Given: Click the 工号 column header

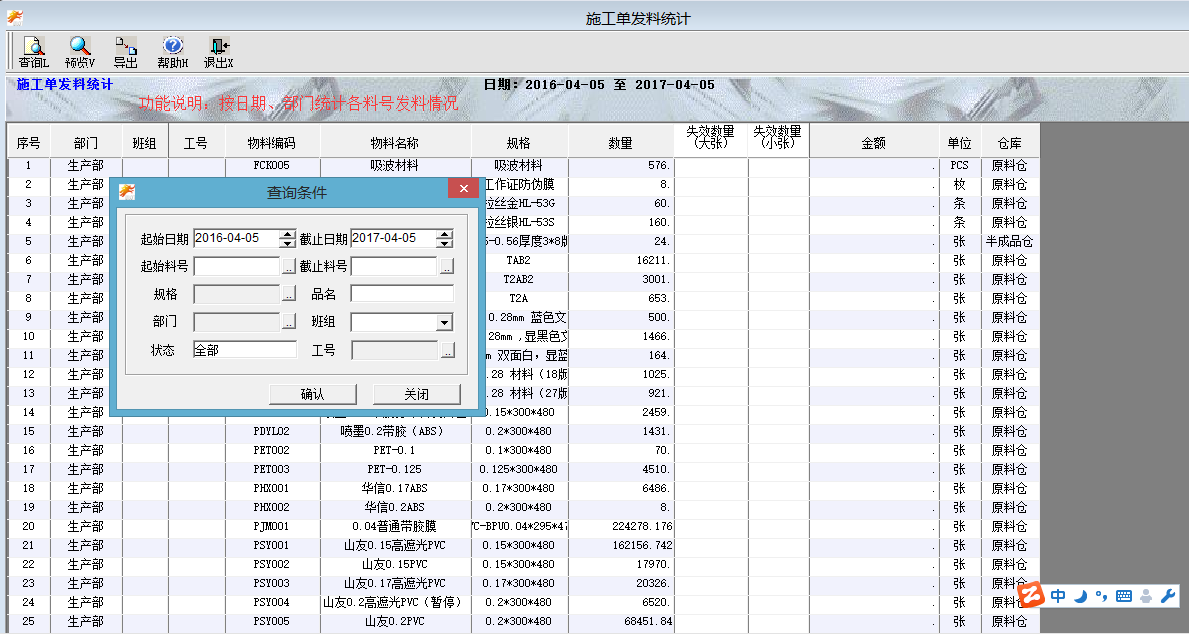Looking at the screenshot, I should pyautogui.click(x=196, y=142).
